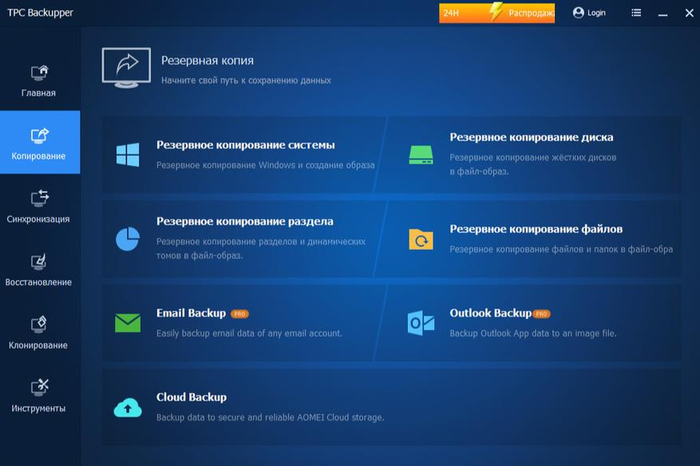Viewport: 700px width, 466px height.
Task: Open the Инструменты tools icon
Action: click(39, 389)
